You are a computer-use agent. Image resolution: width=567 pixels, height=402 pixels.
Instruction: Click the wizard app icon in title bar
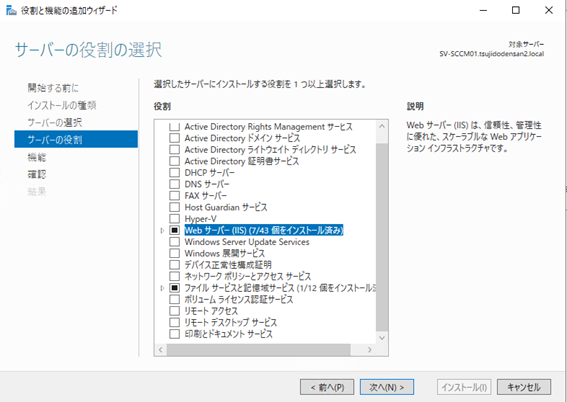pos(11,10)
